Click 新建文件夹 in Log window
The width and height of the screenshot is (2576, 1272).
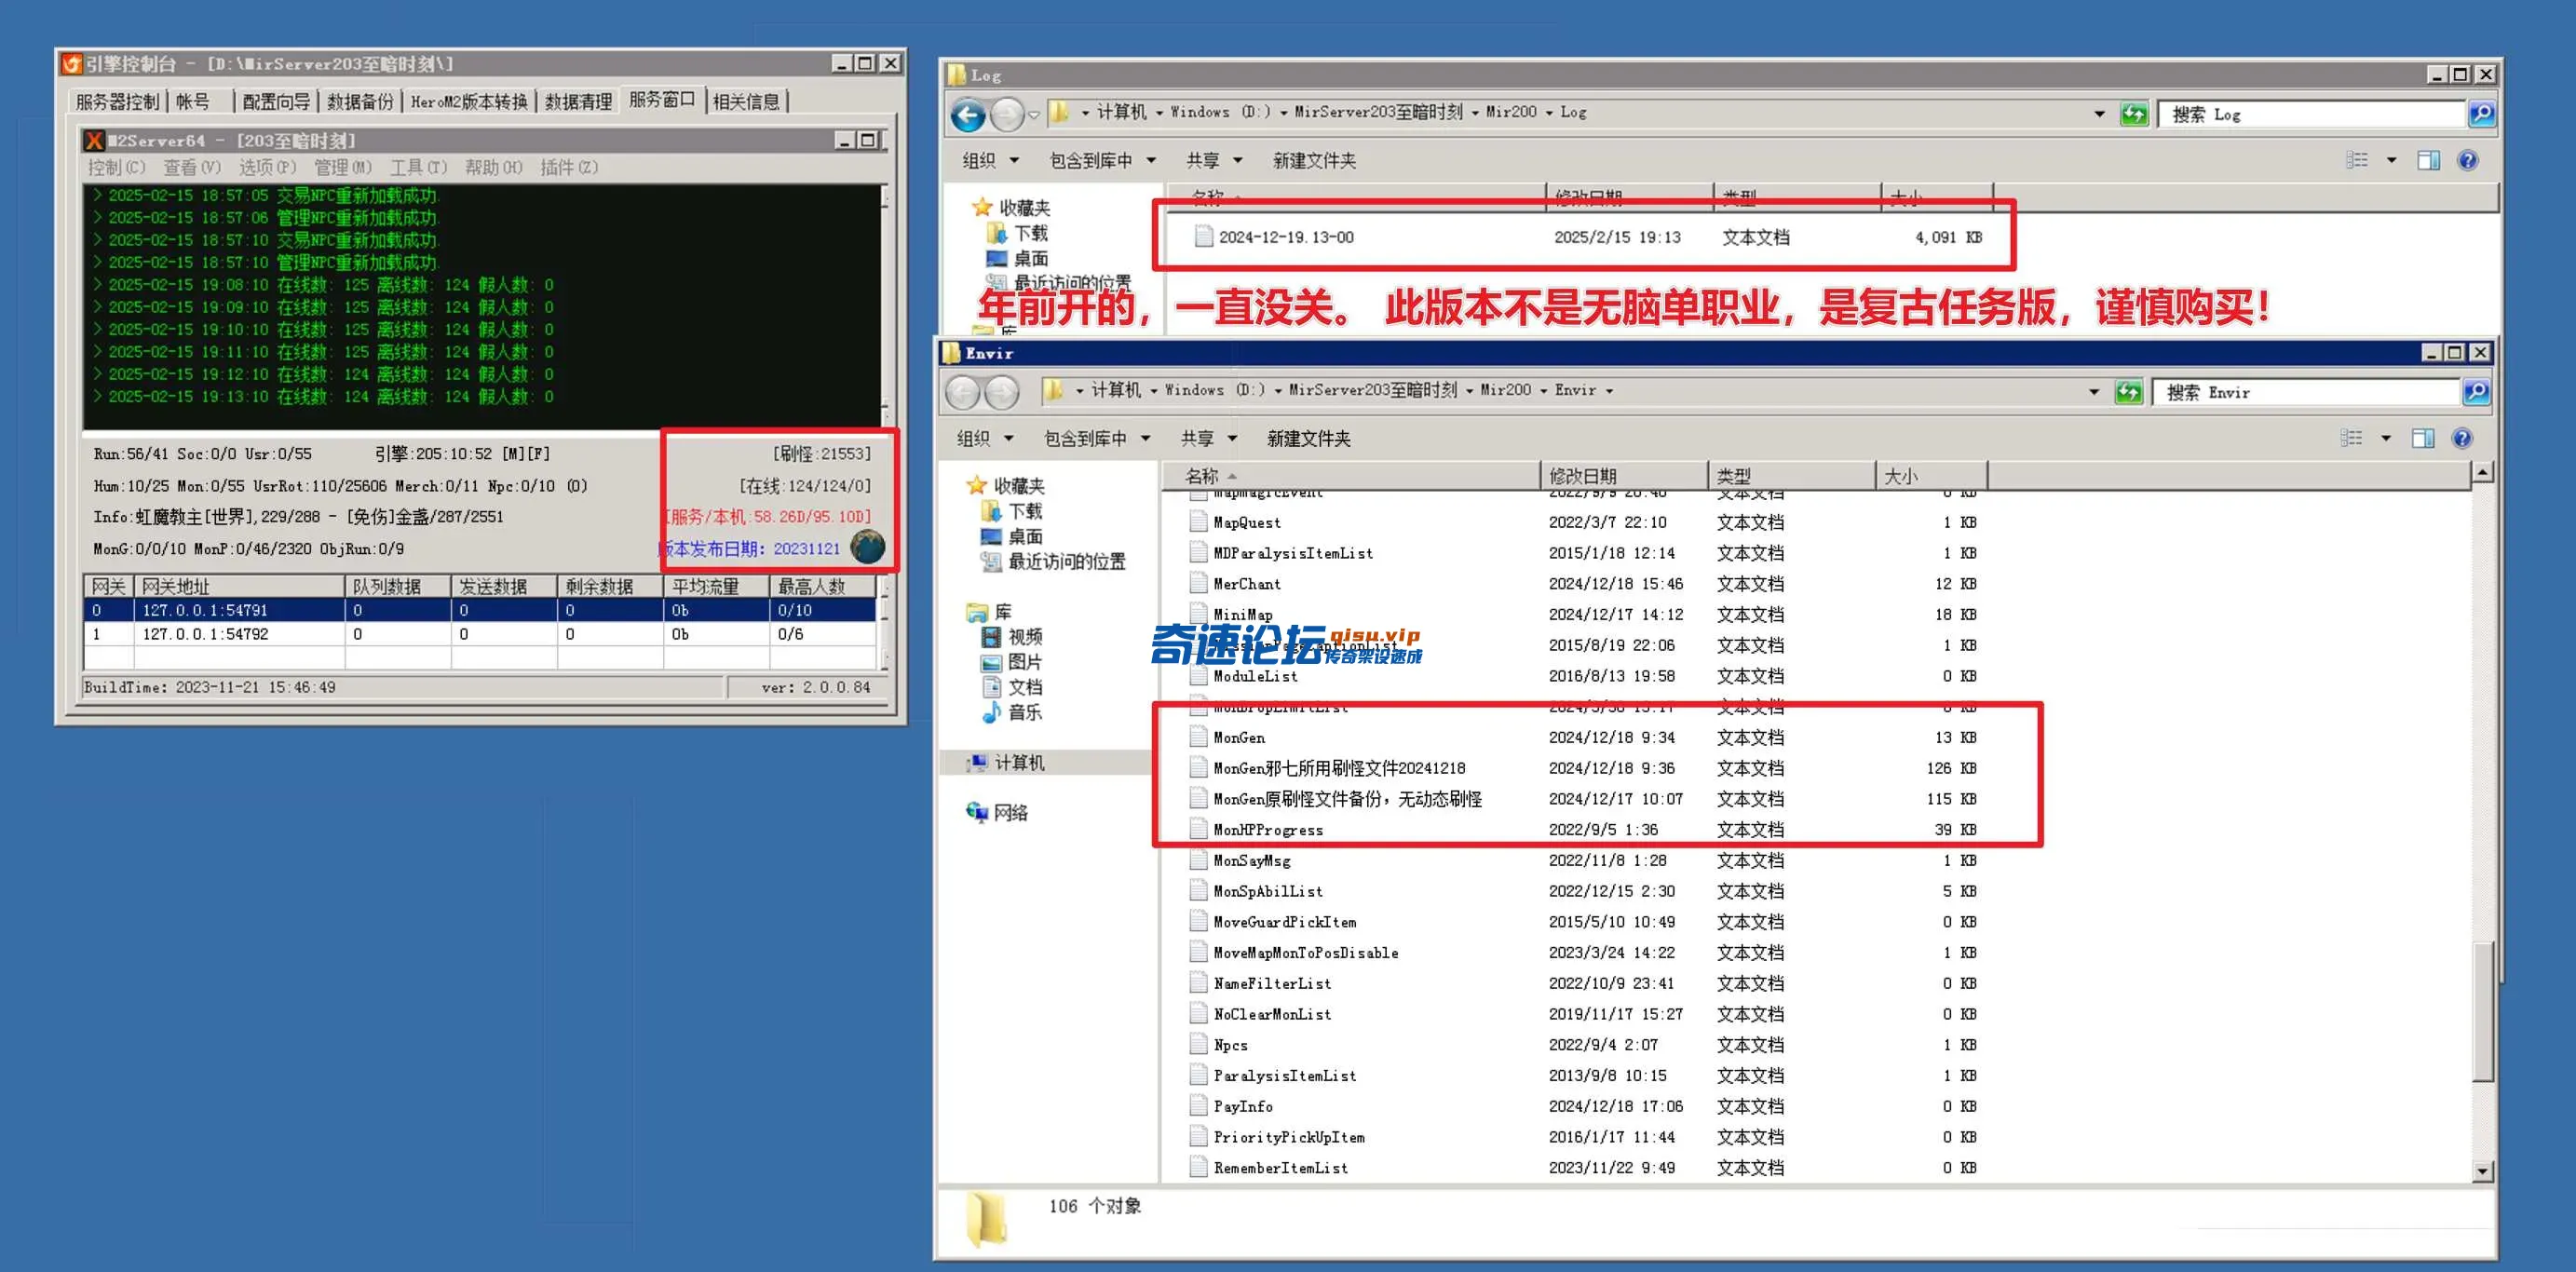tap(1314, 160)
